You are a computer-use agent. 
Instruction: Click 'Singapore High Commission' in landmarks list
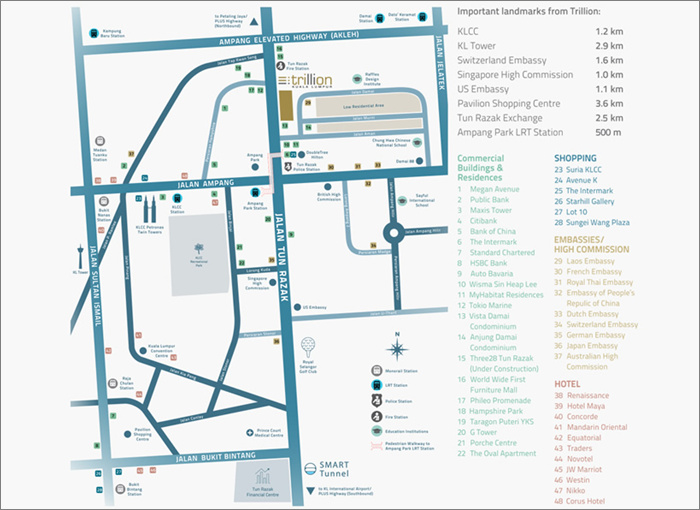(515, 75)
